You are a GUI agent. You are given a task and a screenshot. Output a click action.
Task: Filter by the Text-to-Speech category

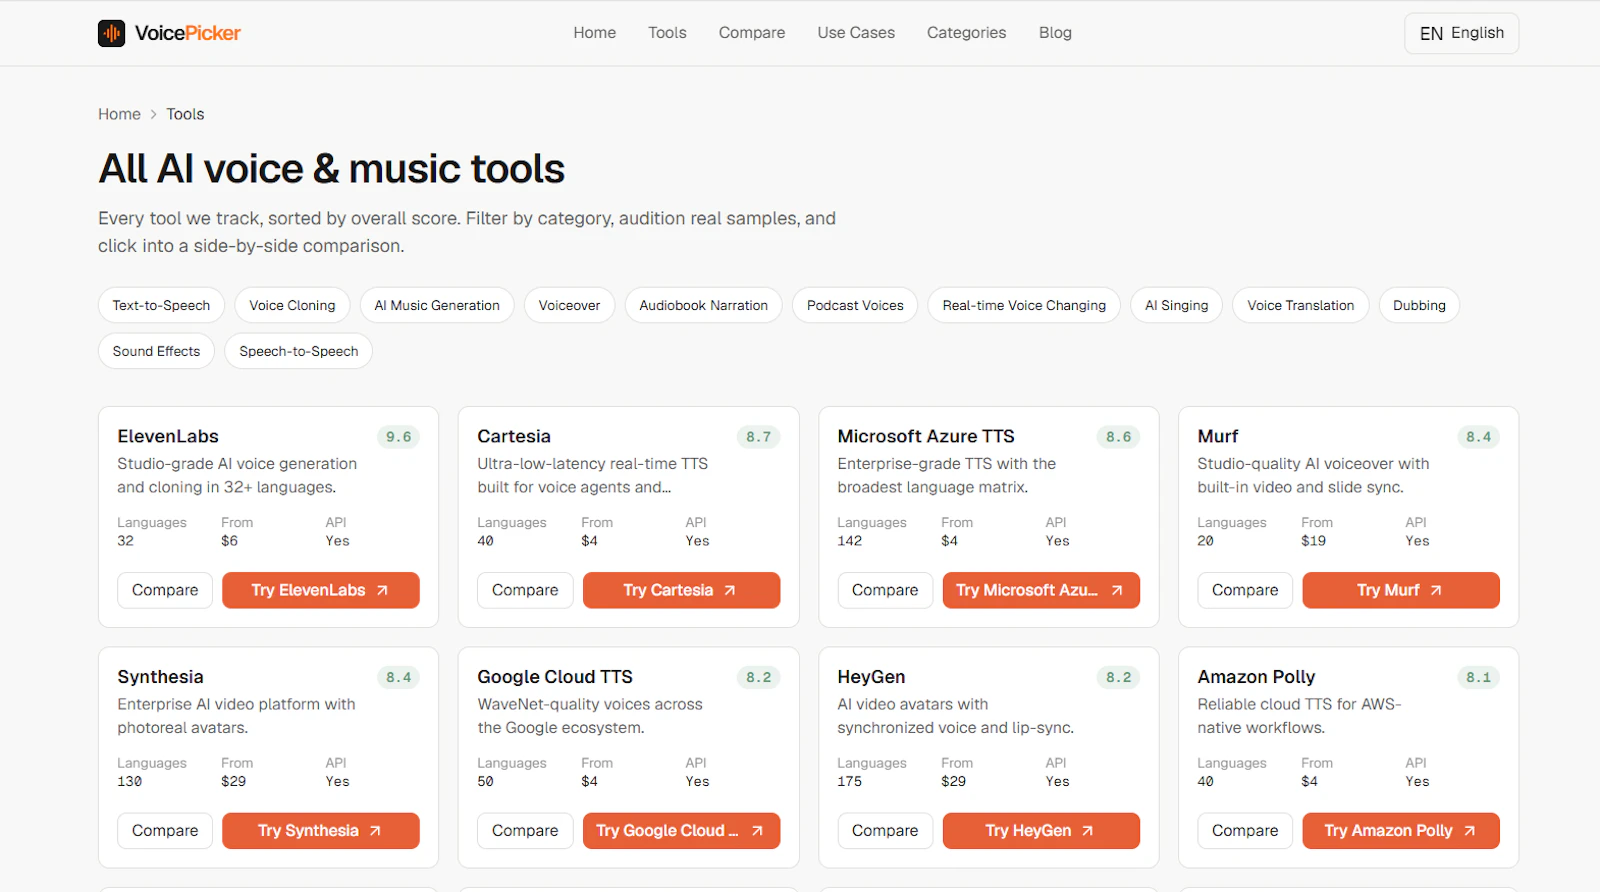161,305
